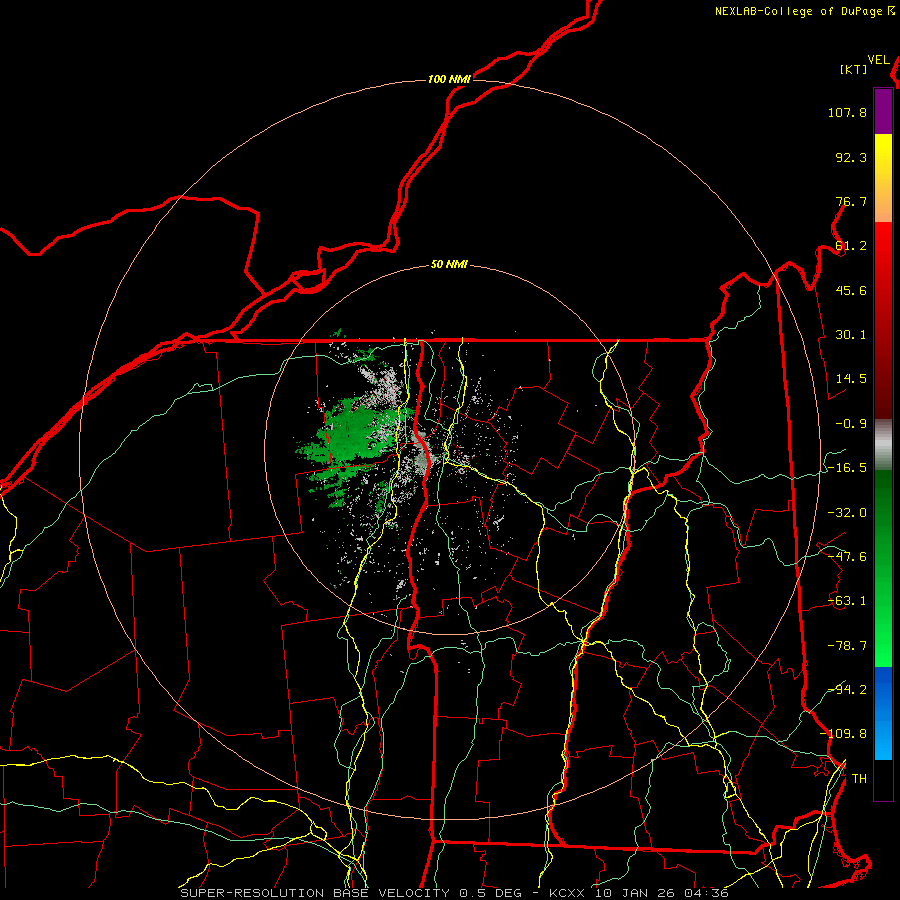The height and width of the screenshot is (900, 900).
Task: Click the 61.2 velocity legend value
Action: click(851, 246)
